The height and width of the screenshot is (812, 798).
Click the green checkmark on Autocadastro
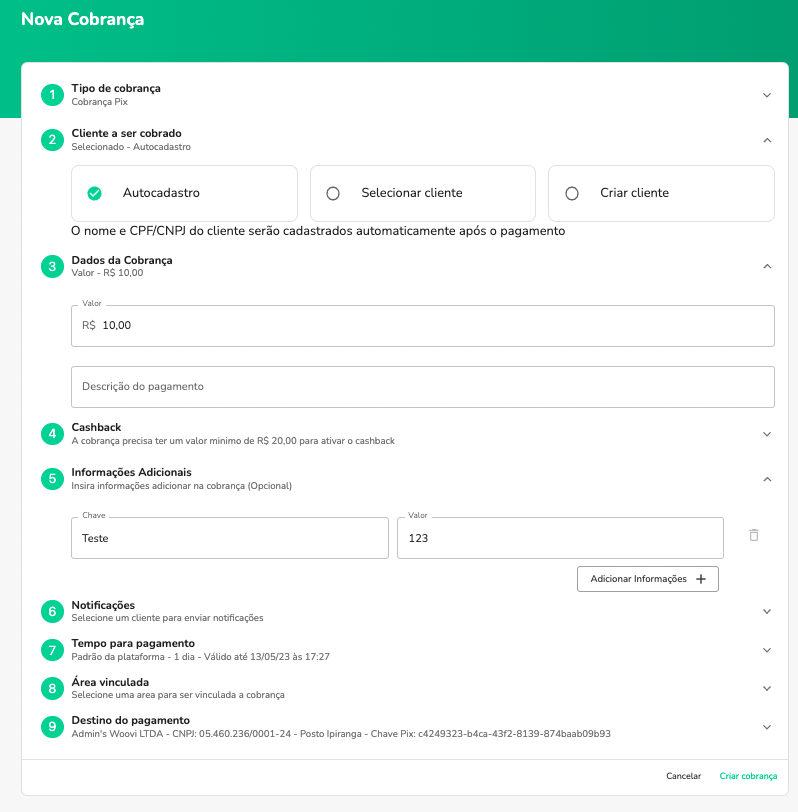[95, 192]
